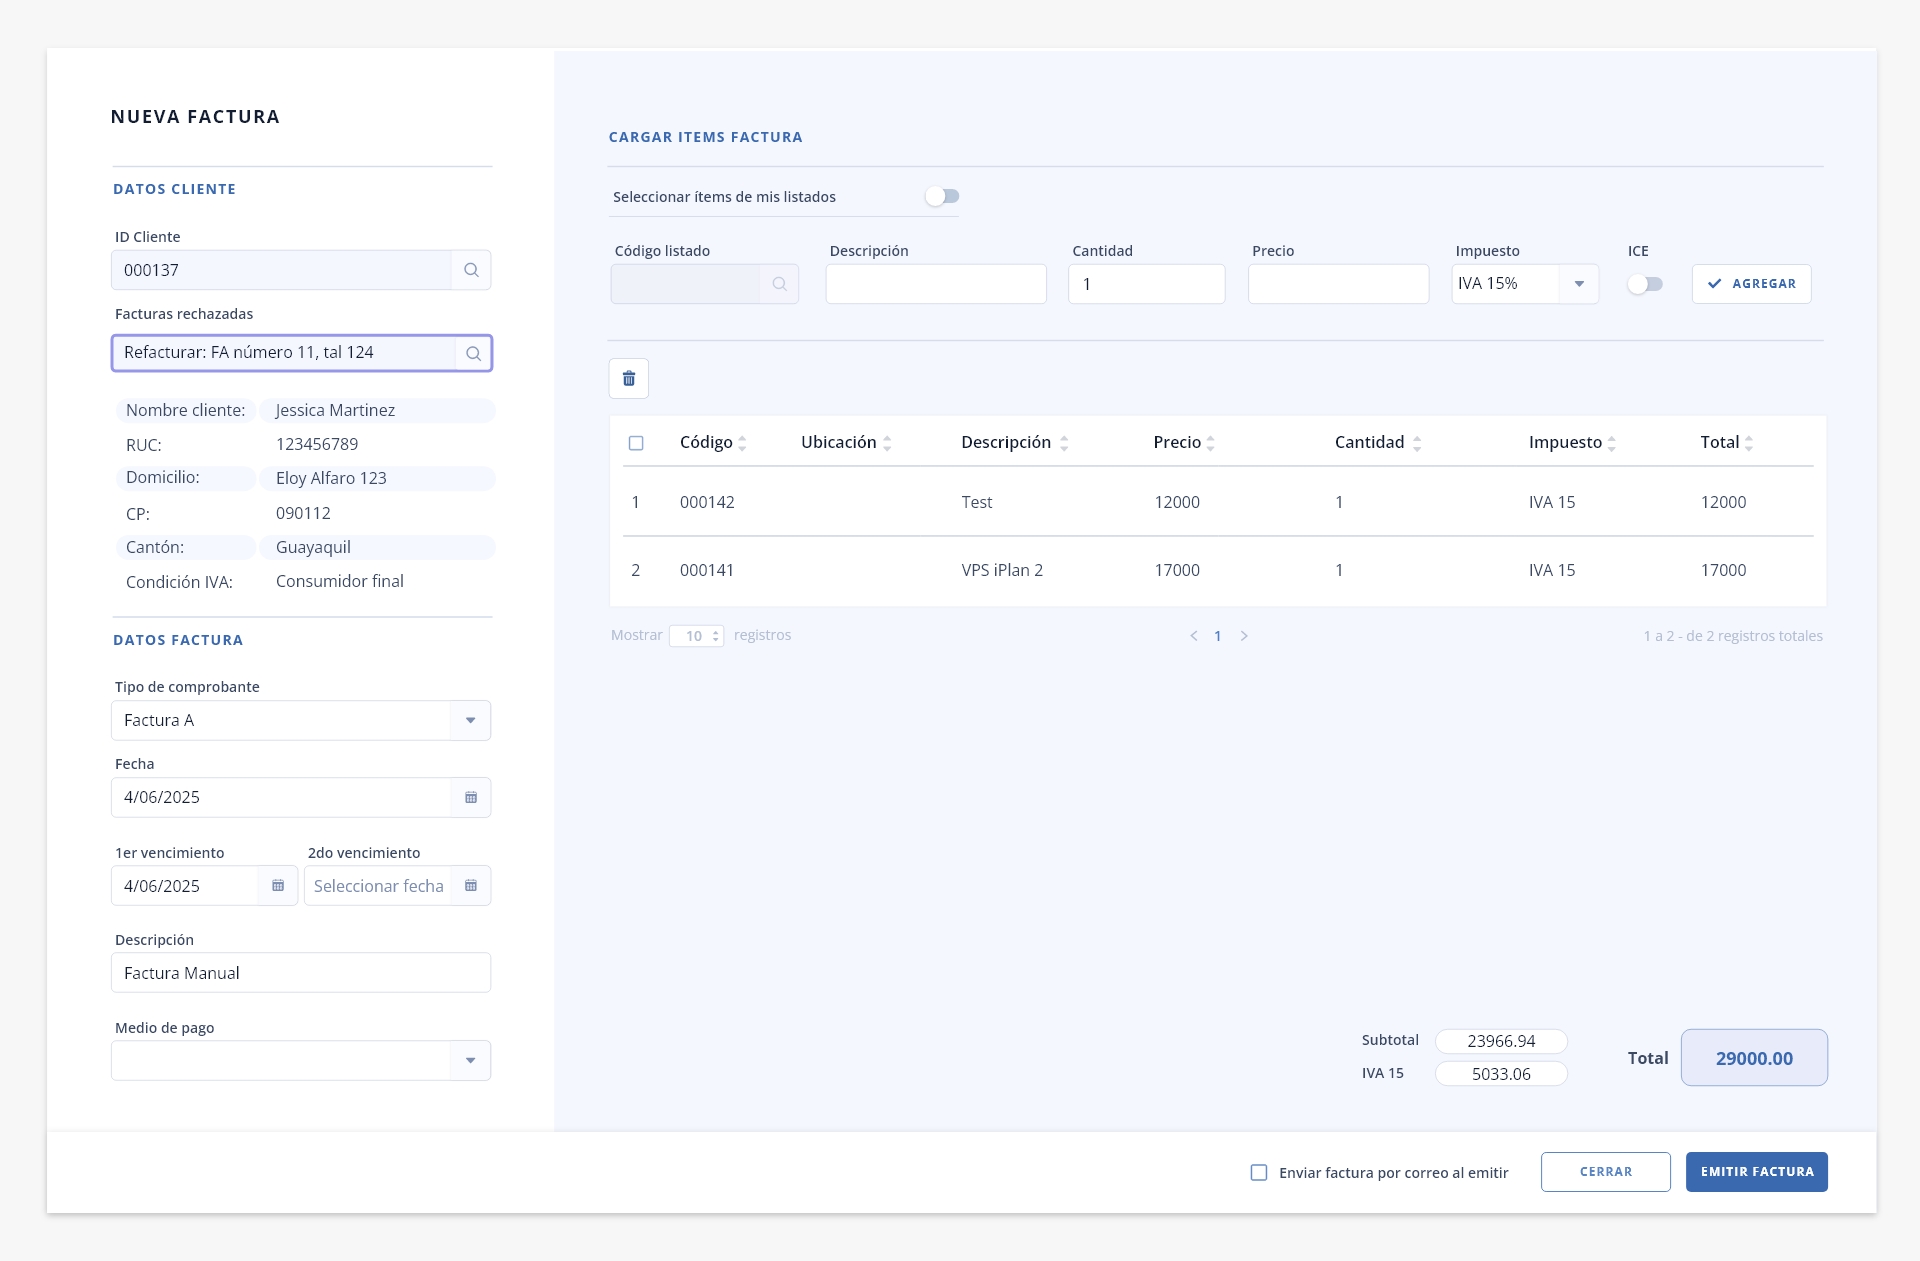Open the Impuesto IVA 15% dropdown
The height and width of the screenshot is (1261, 1920).
(1525, 284)
